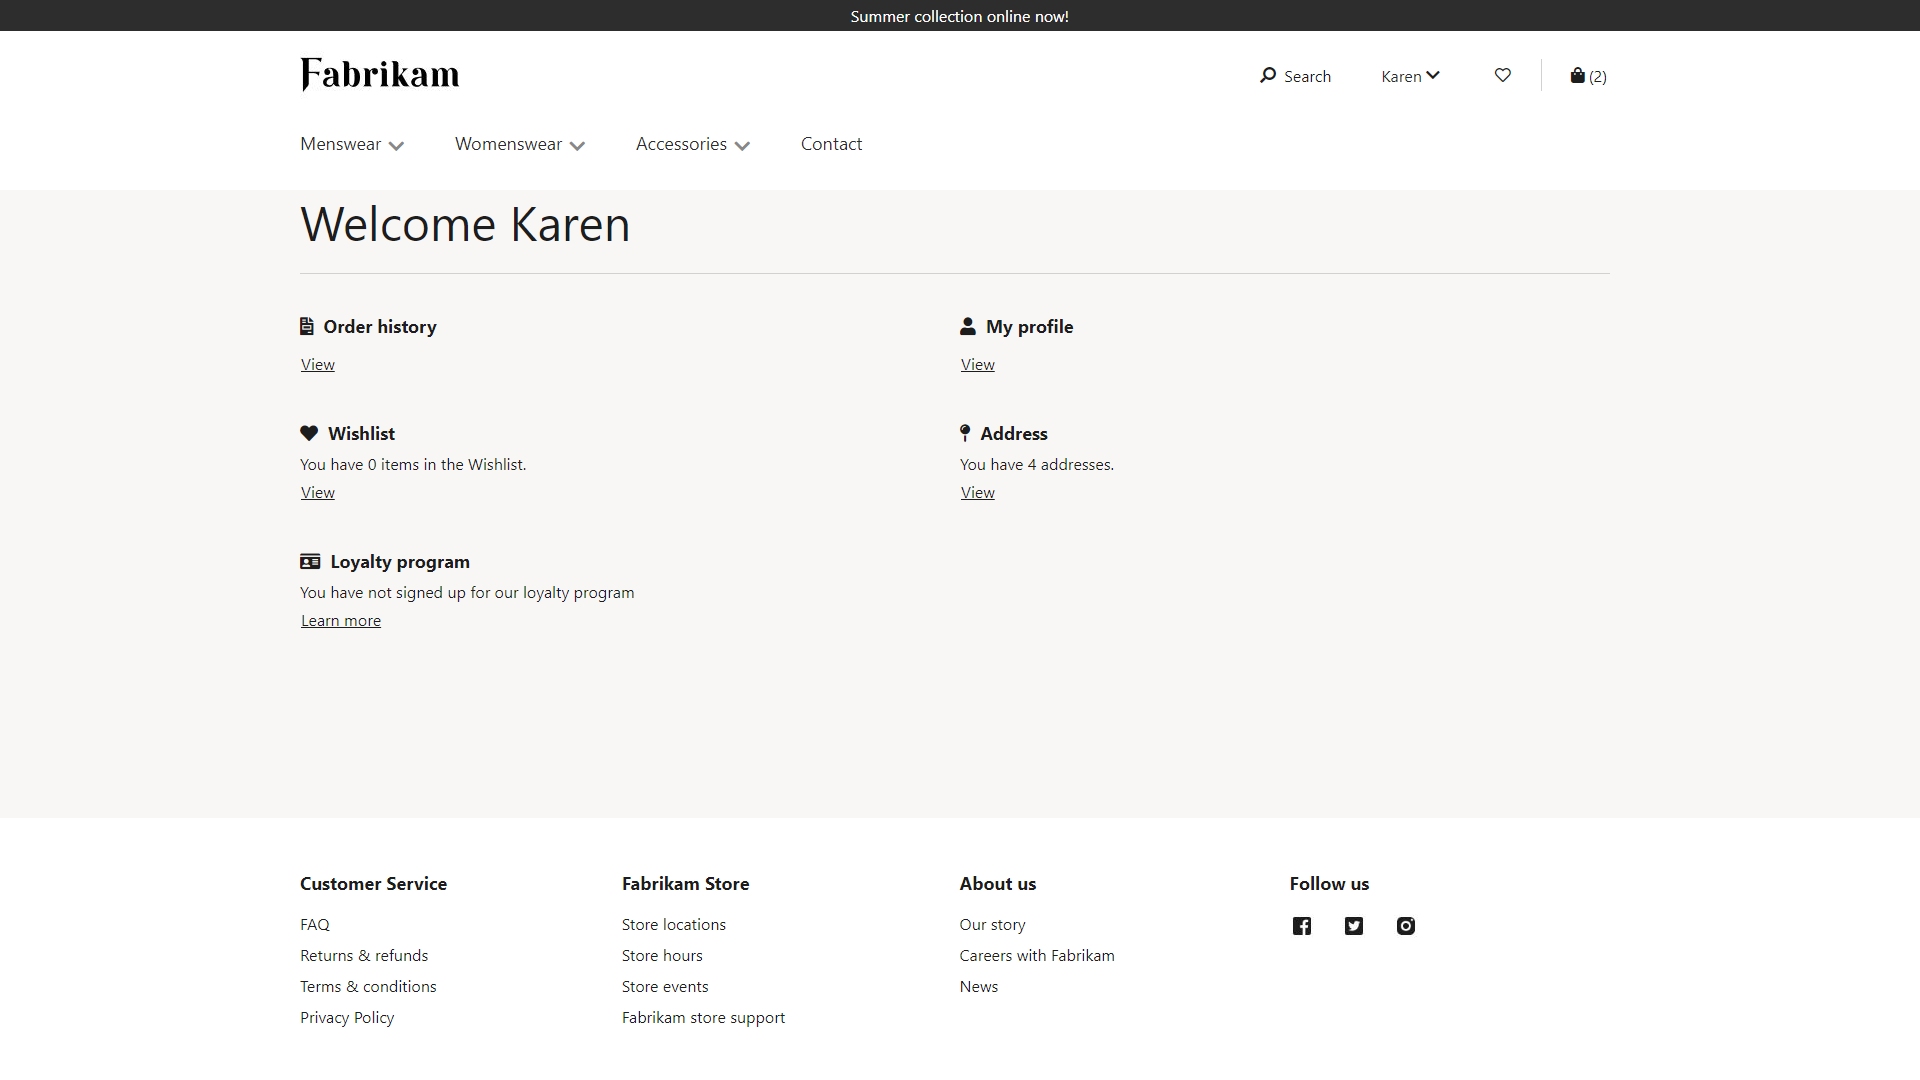This screenshot has height=1080, width=1920.
Task: Click the shopping bag cart icon
Action: point(1577,75)
